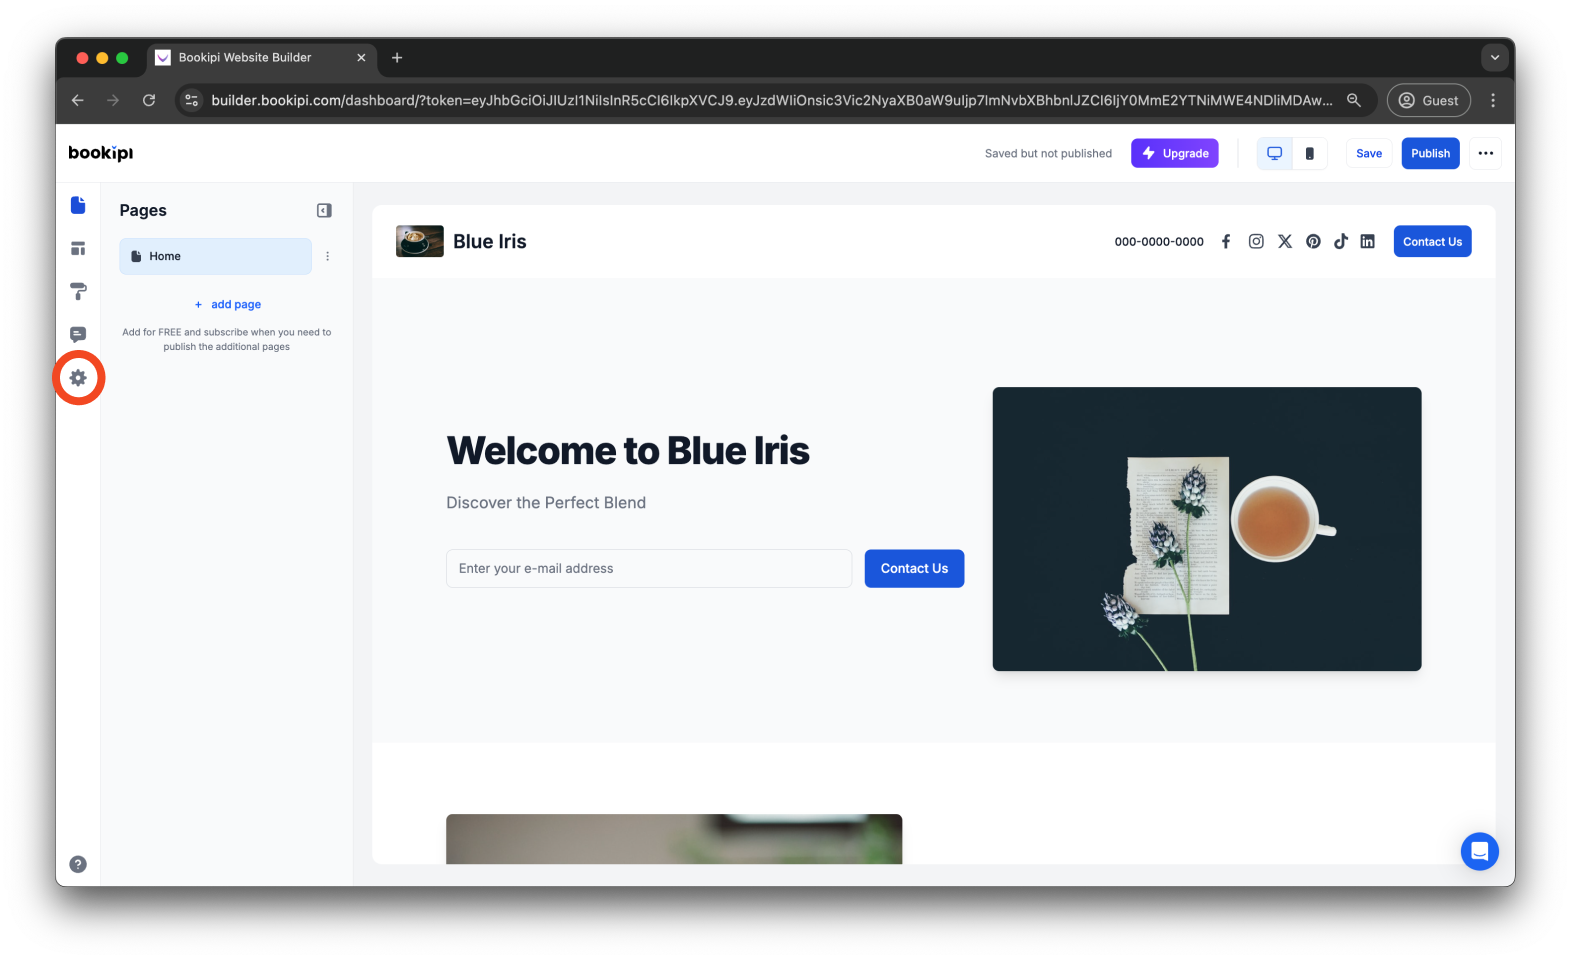This screenshot has width=1571, height=960.
Task: Click the Save button
Action: 1369,153
